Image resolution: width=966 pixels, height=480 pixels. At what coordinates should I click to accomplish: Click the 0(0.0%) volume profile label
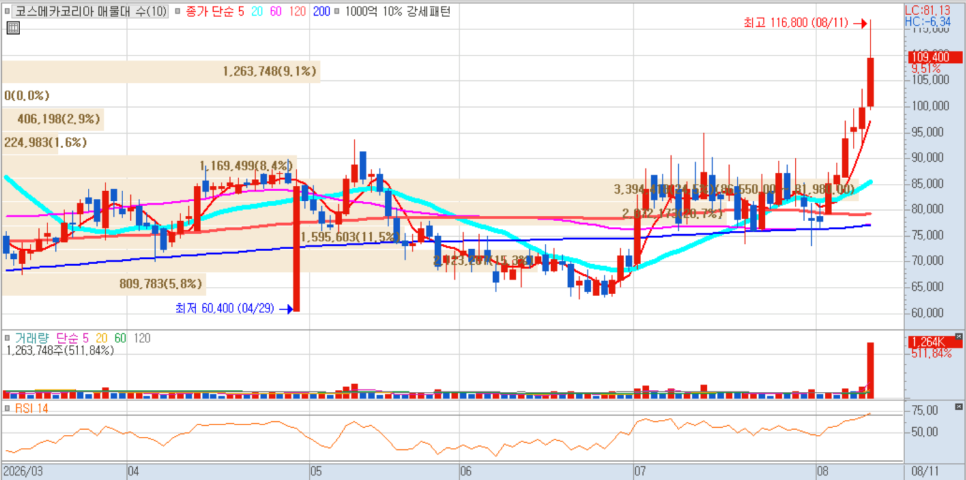click(26, 96)
